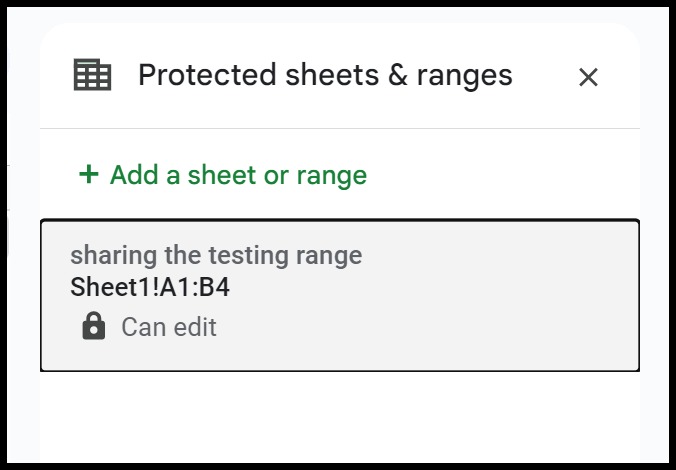Click the Can edit permission label

[x=169, y=327]
